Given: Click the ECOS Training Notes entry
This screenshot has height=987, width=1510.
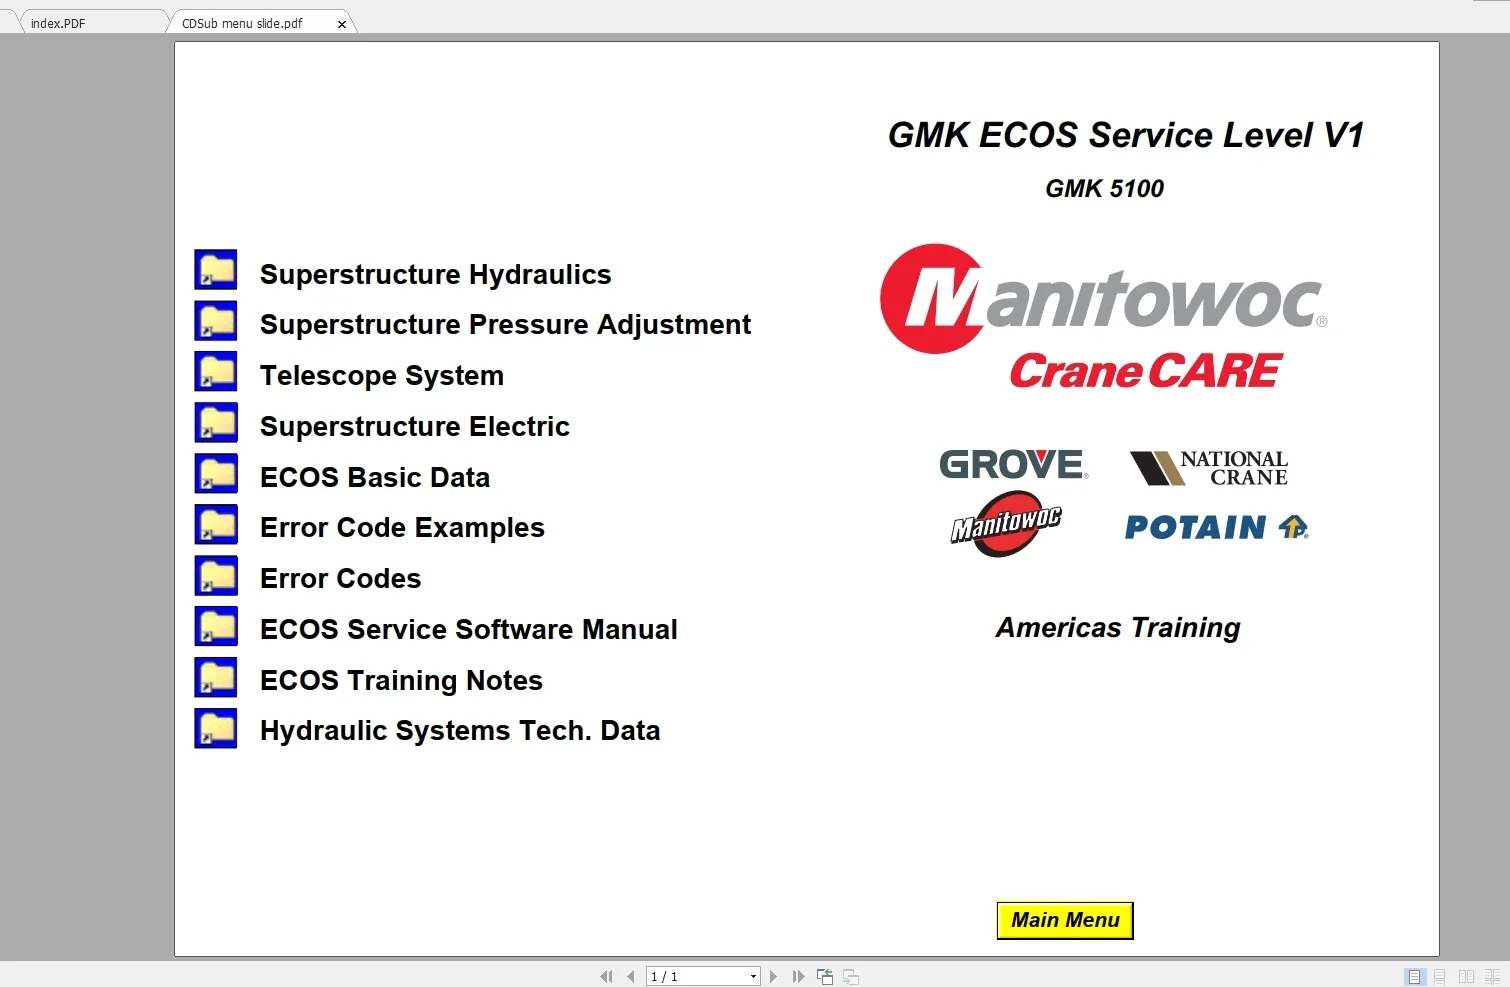Looking at the screenshot, I should 400,680.
